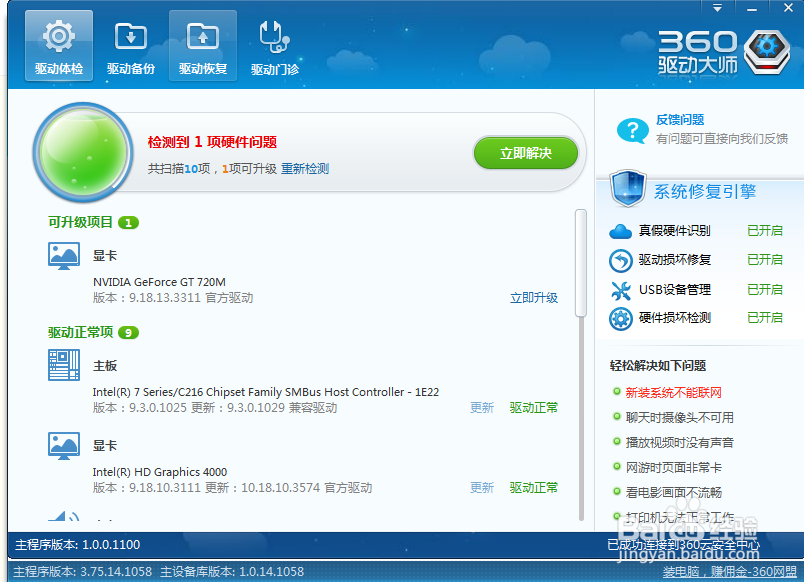Click the 硬件损坏检测 gear icon
This screenshot has height=582, width=804.
click(x=620, y=318)
